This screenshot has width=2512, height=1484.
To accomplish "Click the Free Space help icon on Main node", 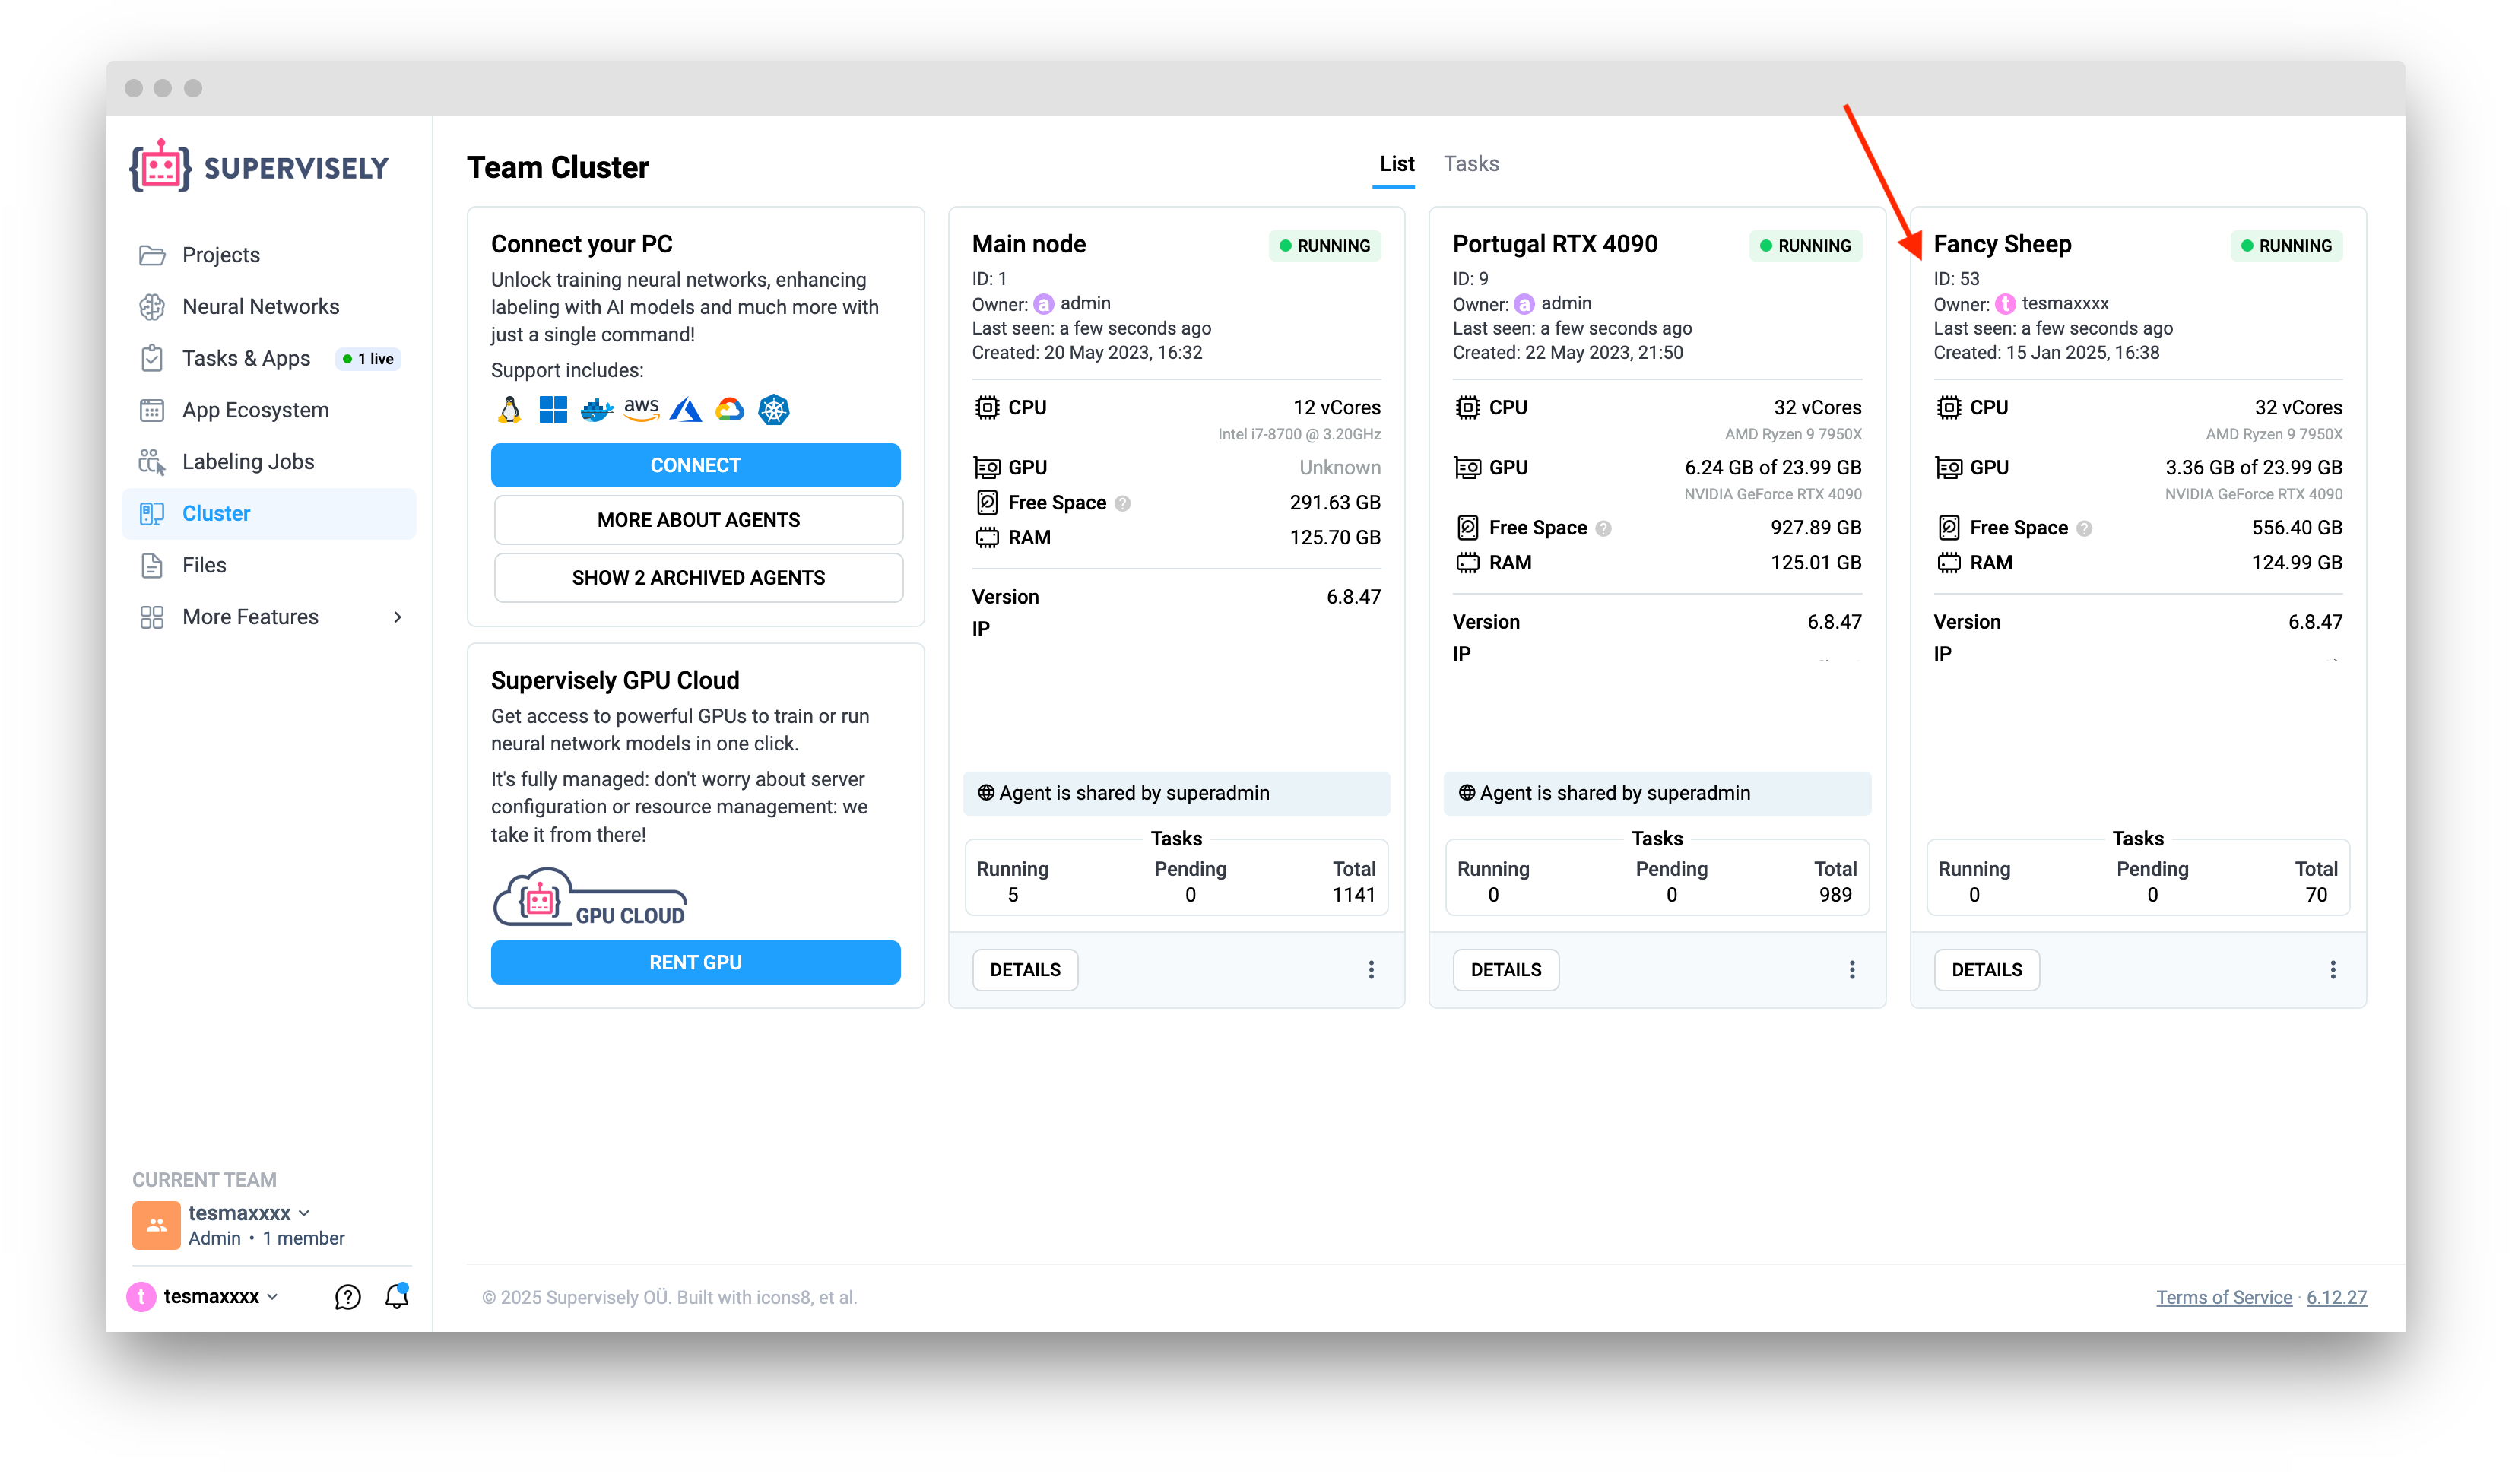I will [x=1123, y=503].
